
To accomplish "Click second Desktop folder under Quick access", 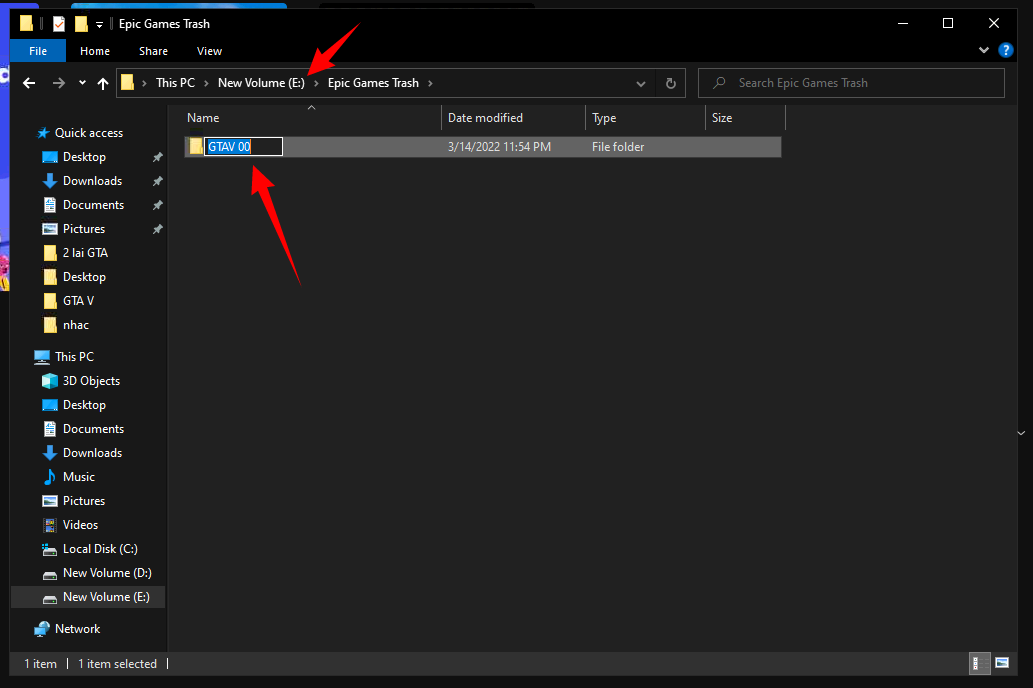I will [84, 277].
